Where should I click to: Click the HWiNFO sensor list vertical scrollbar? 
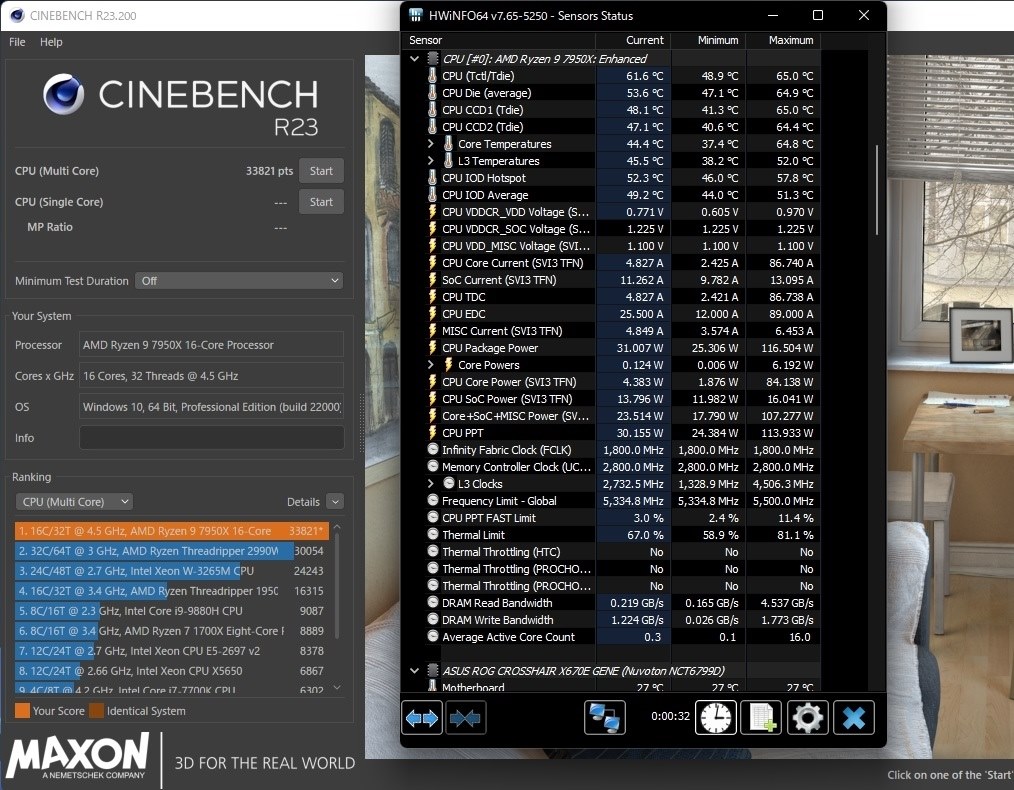877,189
